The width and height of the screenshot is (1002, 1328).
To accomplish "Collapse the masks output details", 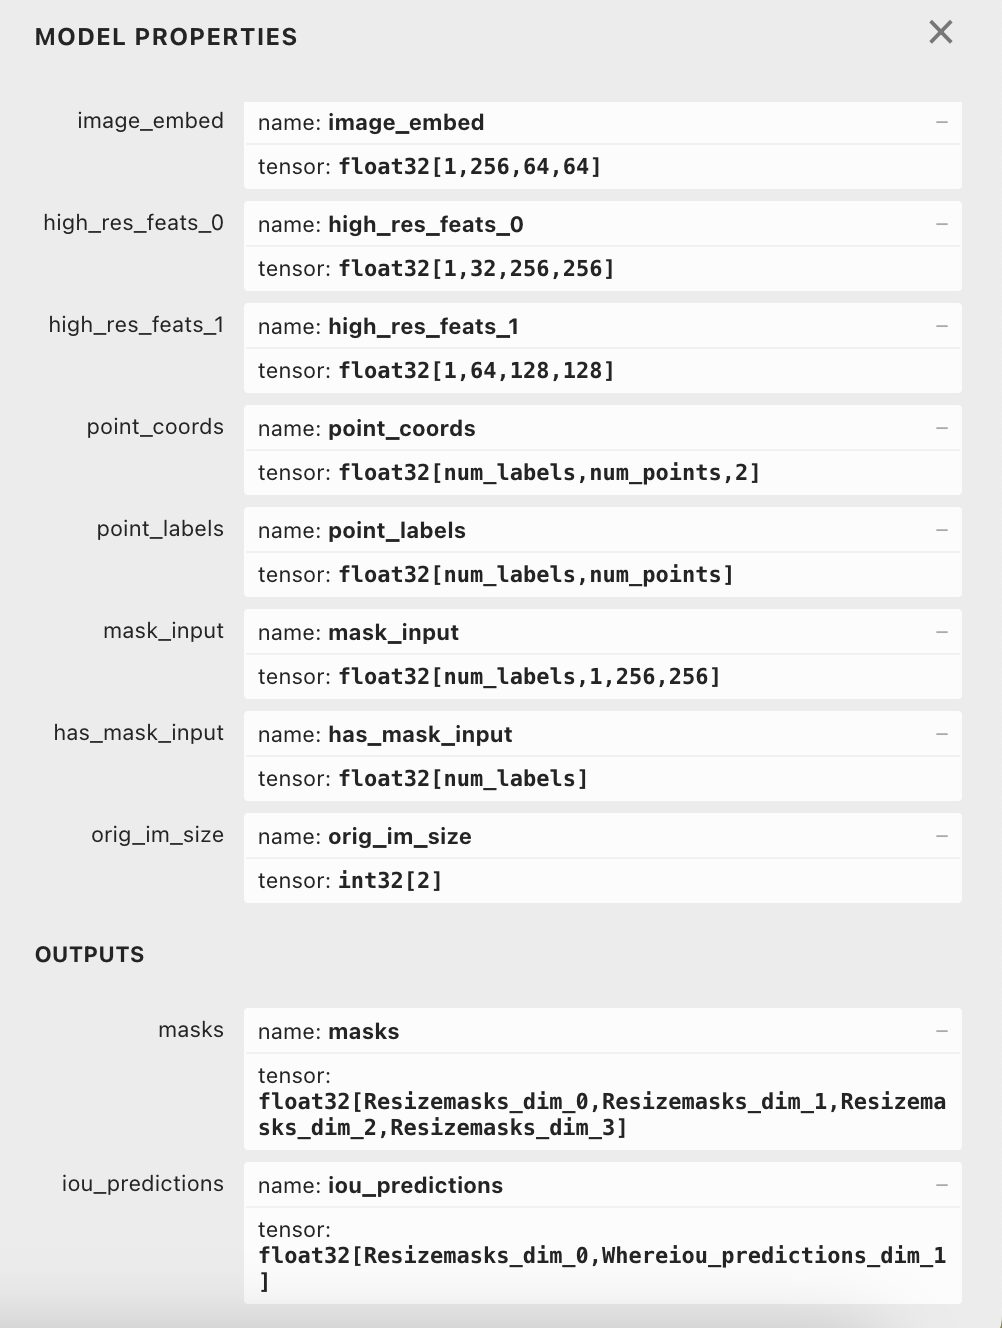I will 941,1031.
